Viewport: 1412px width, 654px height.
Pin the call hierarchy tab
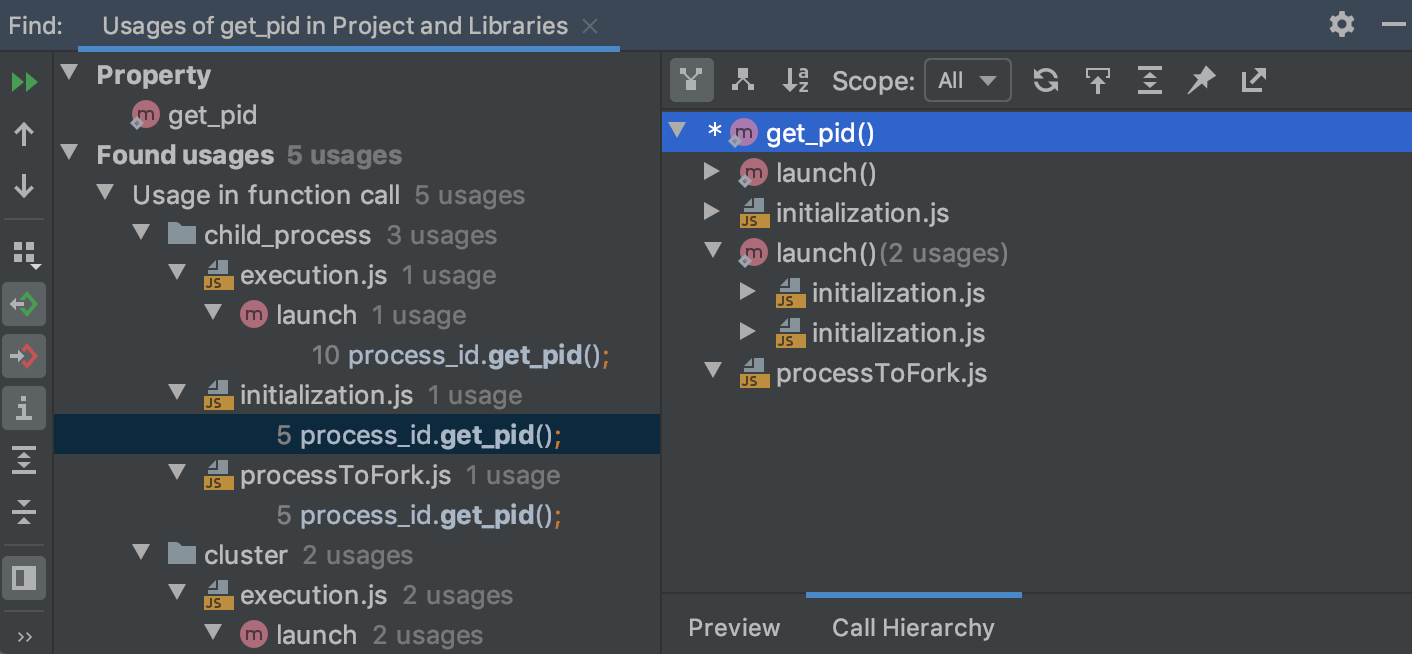coord(1201,81)
